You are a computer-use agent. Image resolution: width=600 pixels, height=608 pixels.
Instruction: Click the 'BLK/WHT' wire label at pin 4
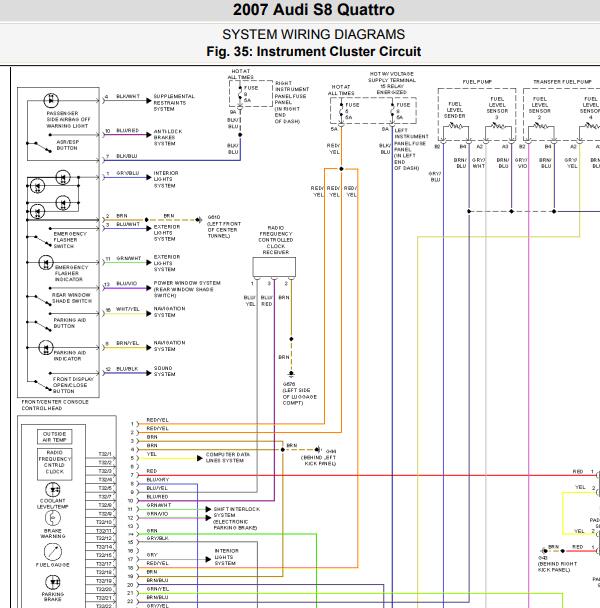point(128,96)
